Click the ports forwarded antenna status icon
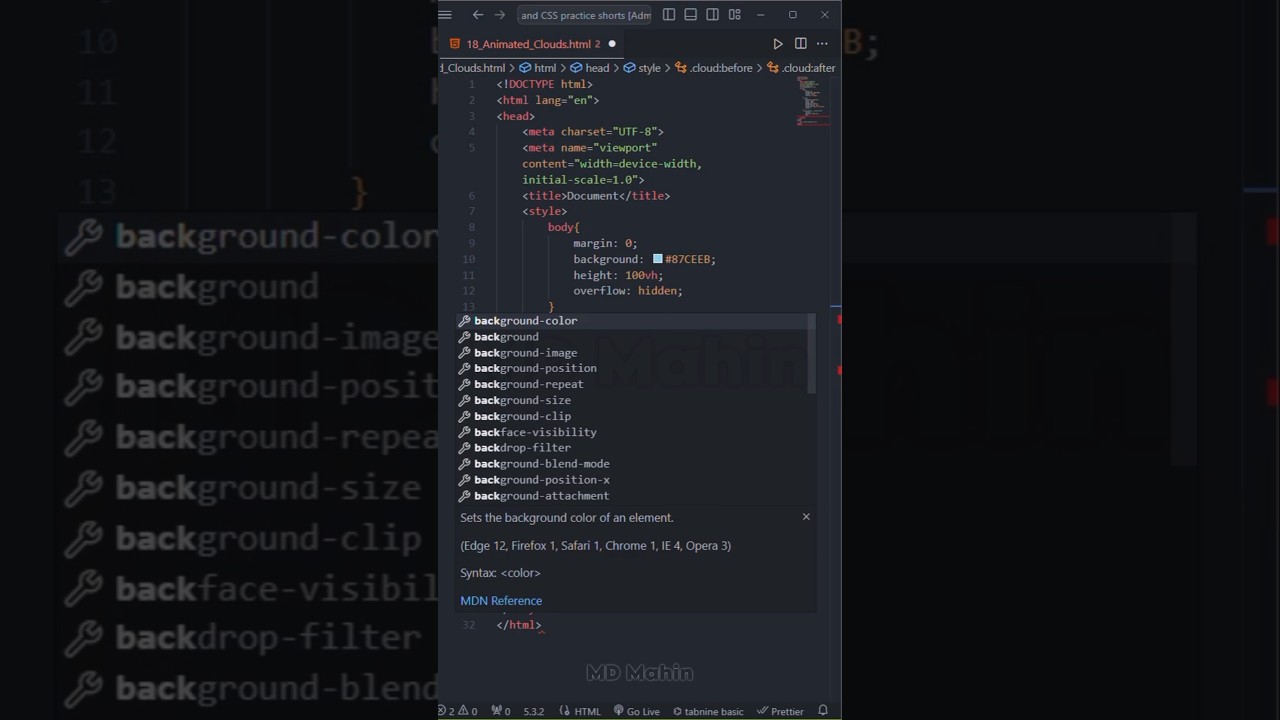The height and width of the screenshot is (720, 1280). tap(502, 711)
